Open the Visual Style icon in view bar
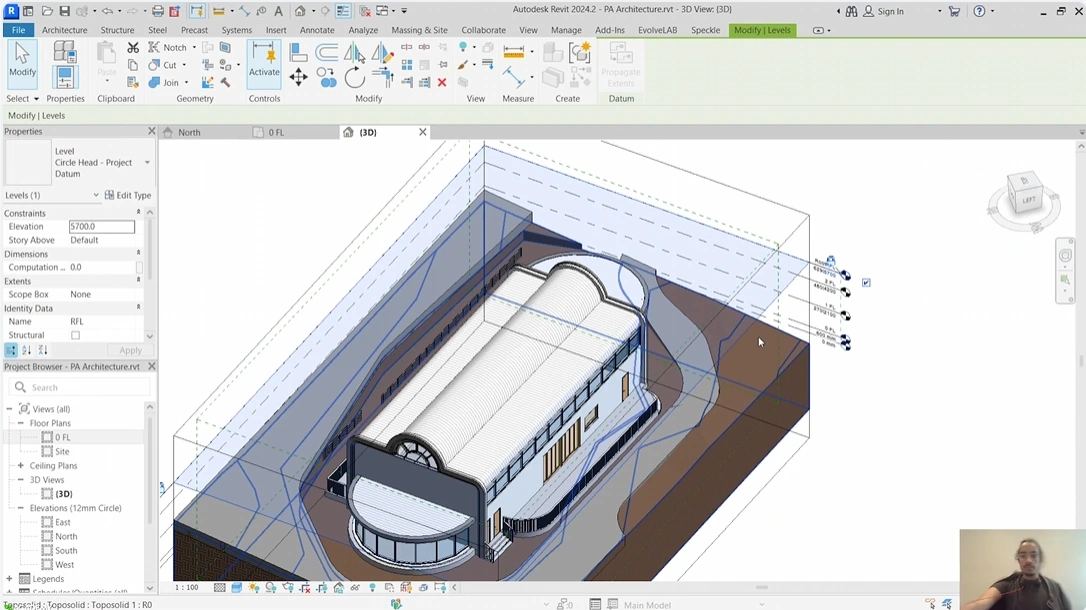This screenshot has width=1086, height=610. click(237, 588)
